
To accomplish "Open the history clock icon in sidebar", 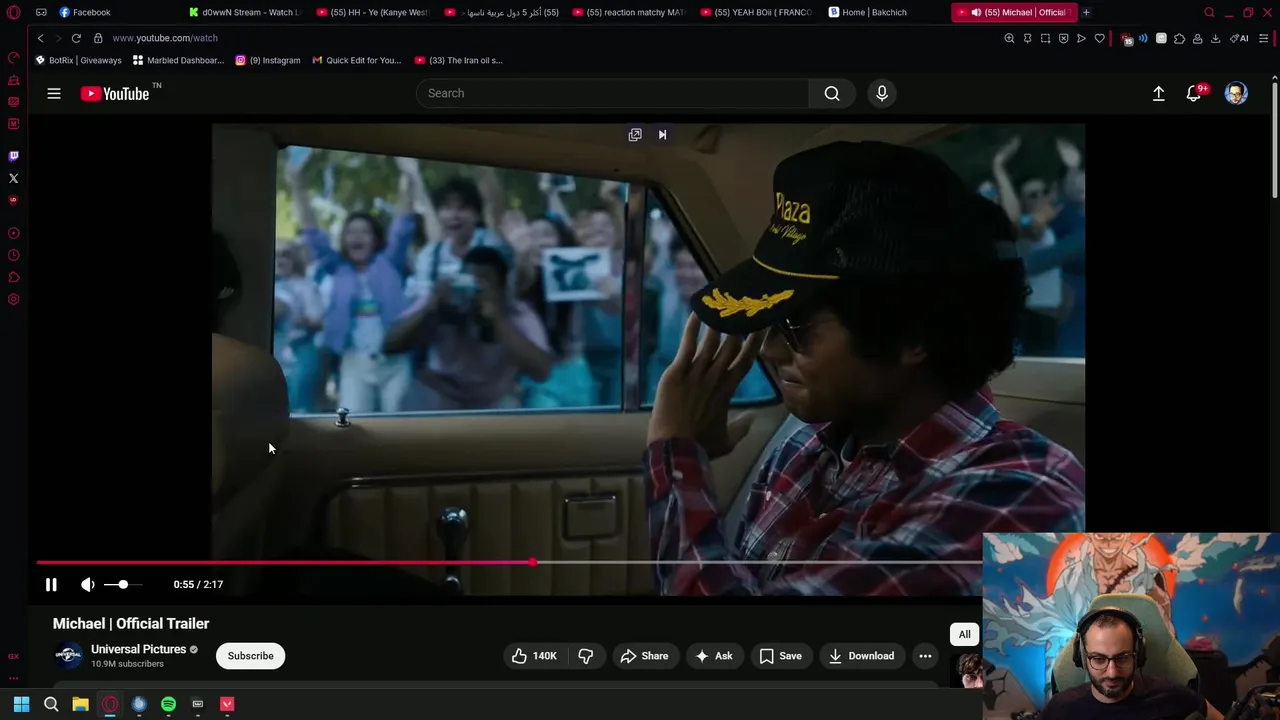I will [x=13, y=255].
